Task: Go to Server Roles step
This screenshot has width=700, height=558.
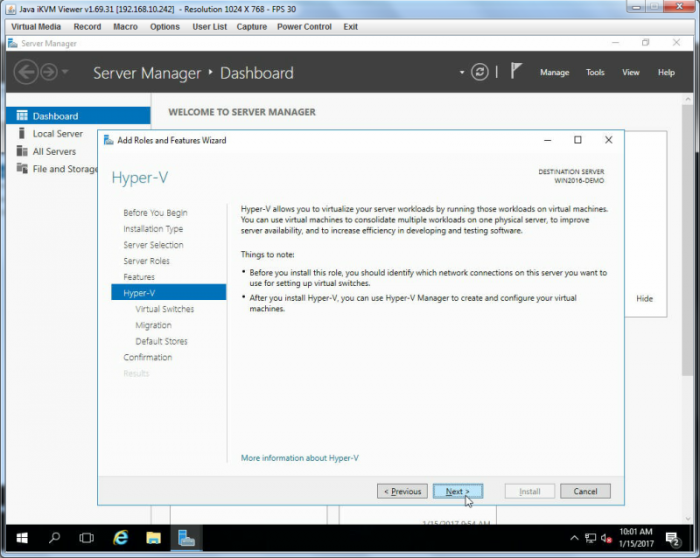Action: [x=146, y=261]
